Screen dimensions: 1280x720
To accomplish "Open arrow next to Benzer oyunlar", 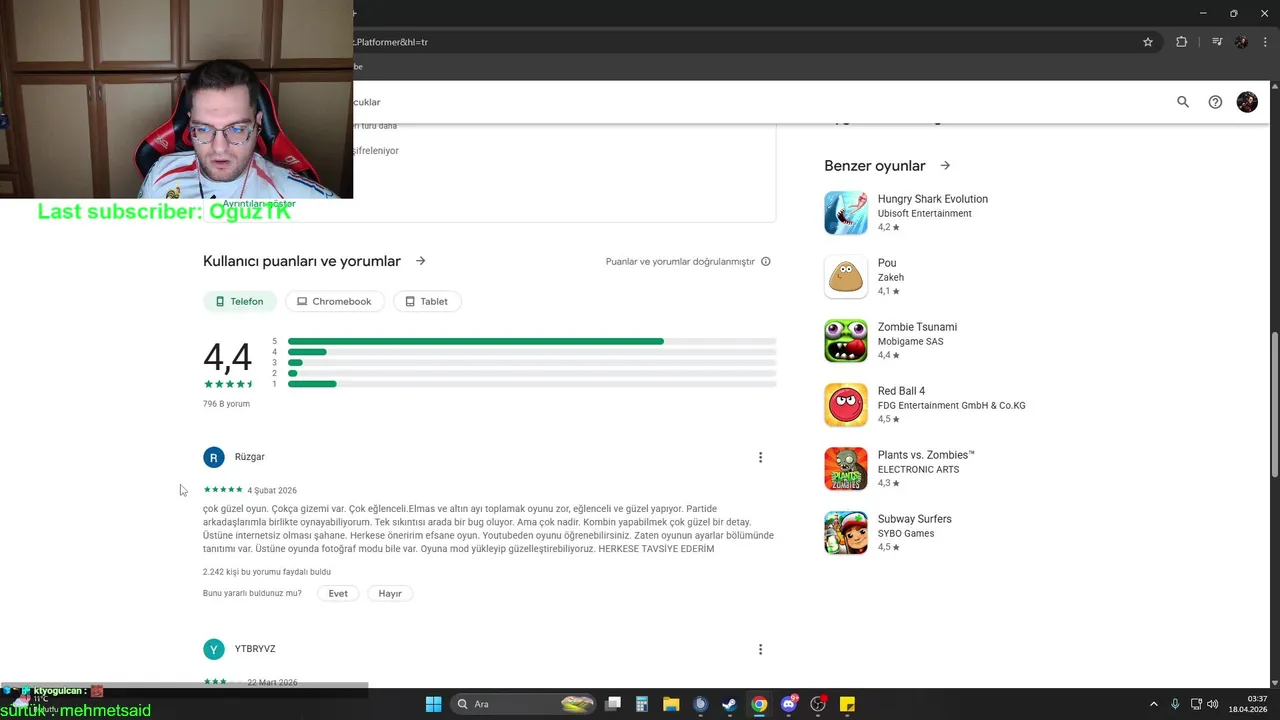I will (x=945, y=166).
